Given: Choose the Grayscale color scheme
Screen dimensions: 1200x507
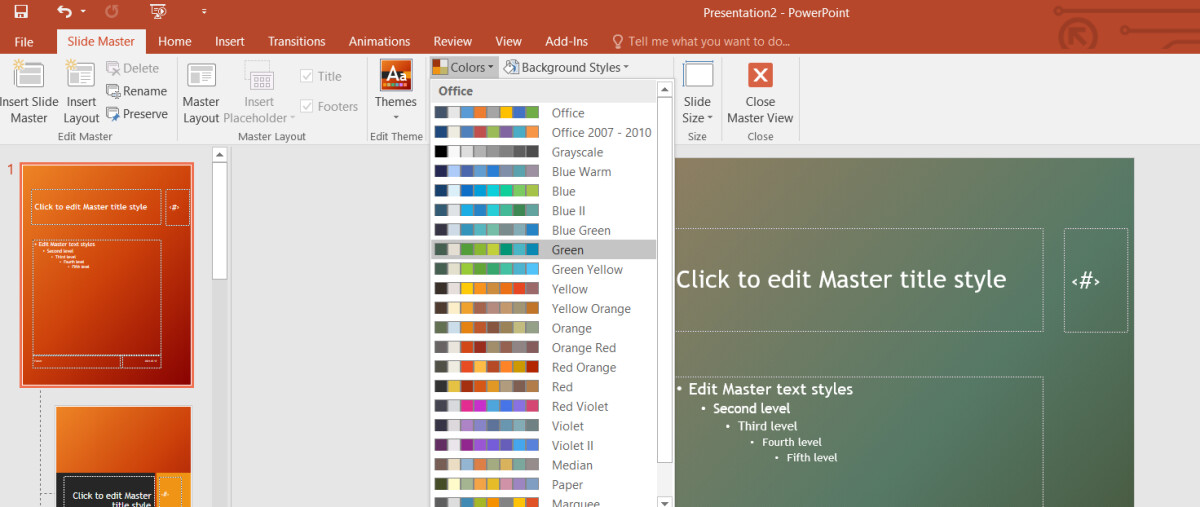Looking at the screenshot, I should 544,152.
